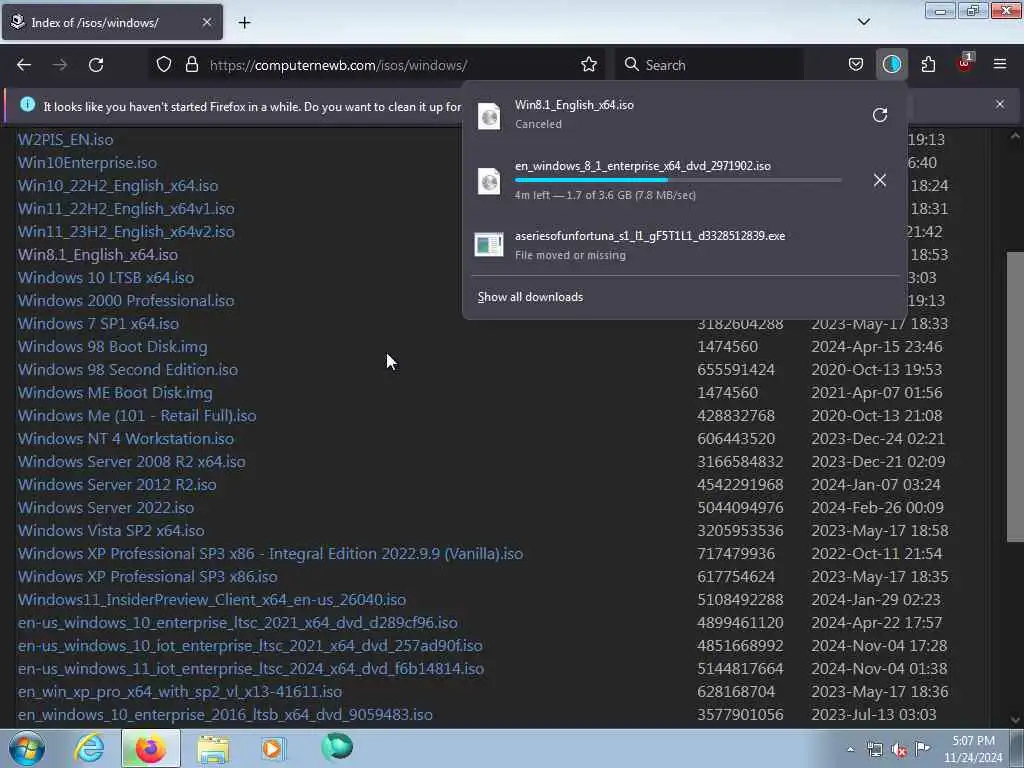Dismiss the Firefox refresh notification bar
The height and width of the screenshot is (768, 1024).
coord(1000,104)
